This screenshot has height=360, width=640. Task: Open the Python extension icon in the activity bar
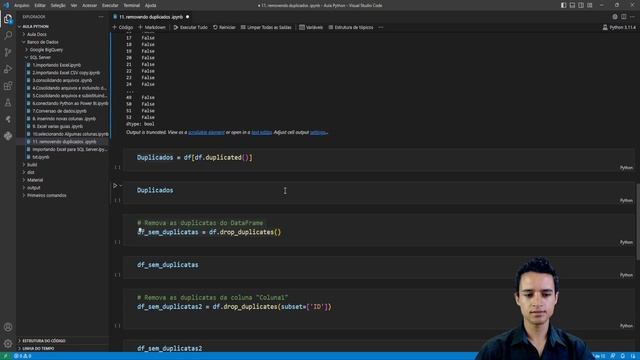(8, 136)
